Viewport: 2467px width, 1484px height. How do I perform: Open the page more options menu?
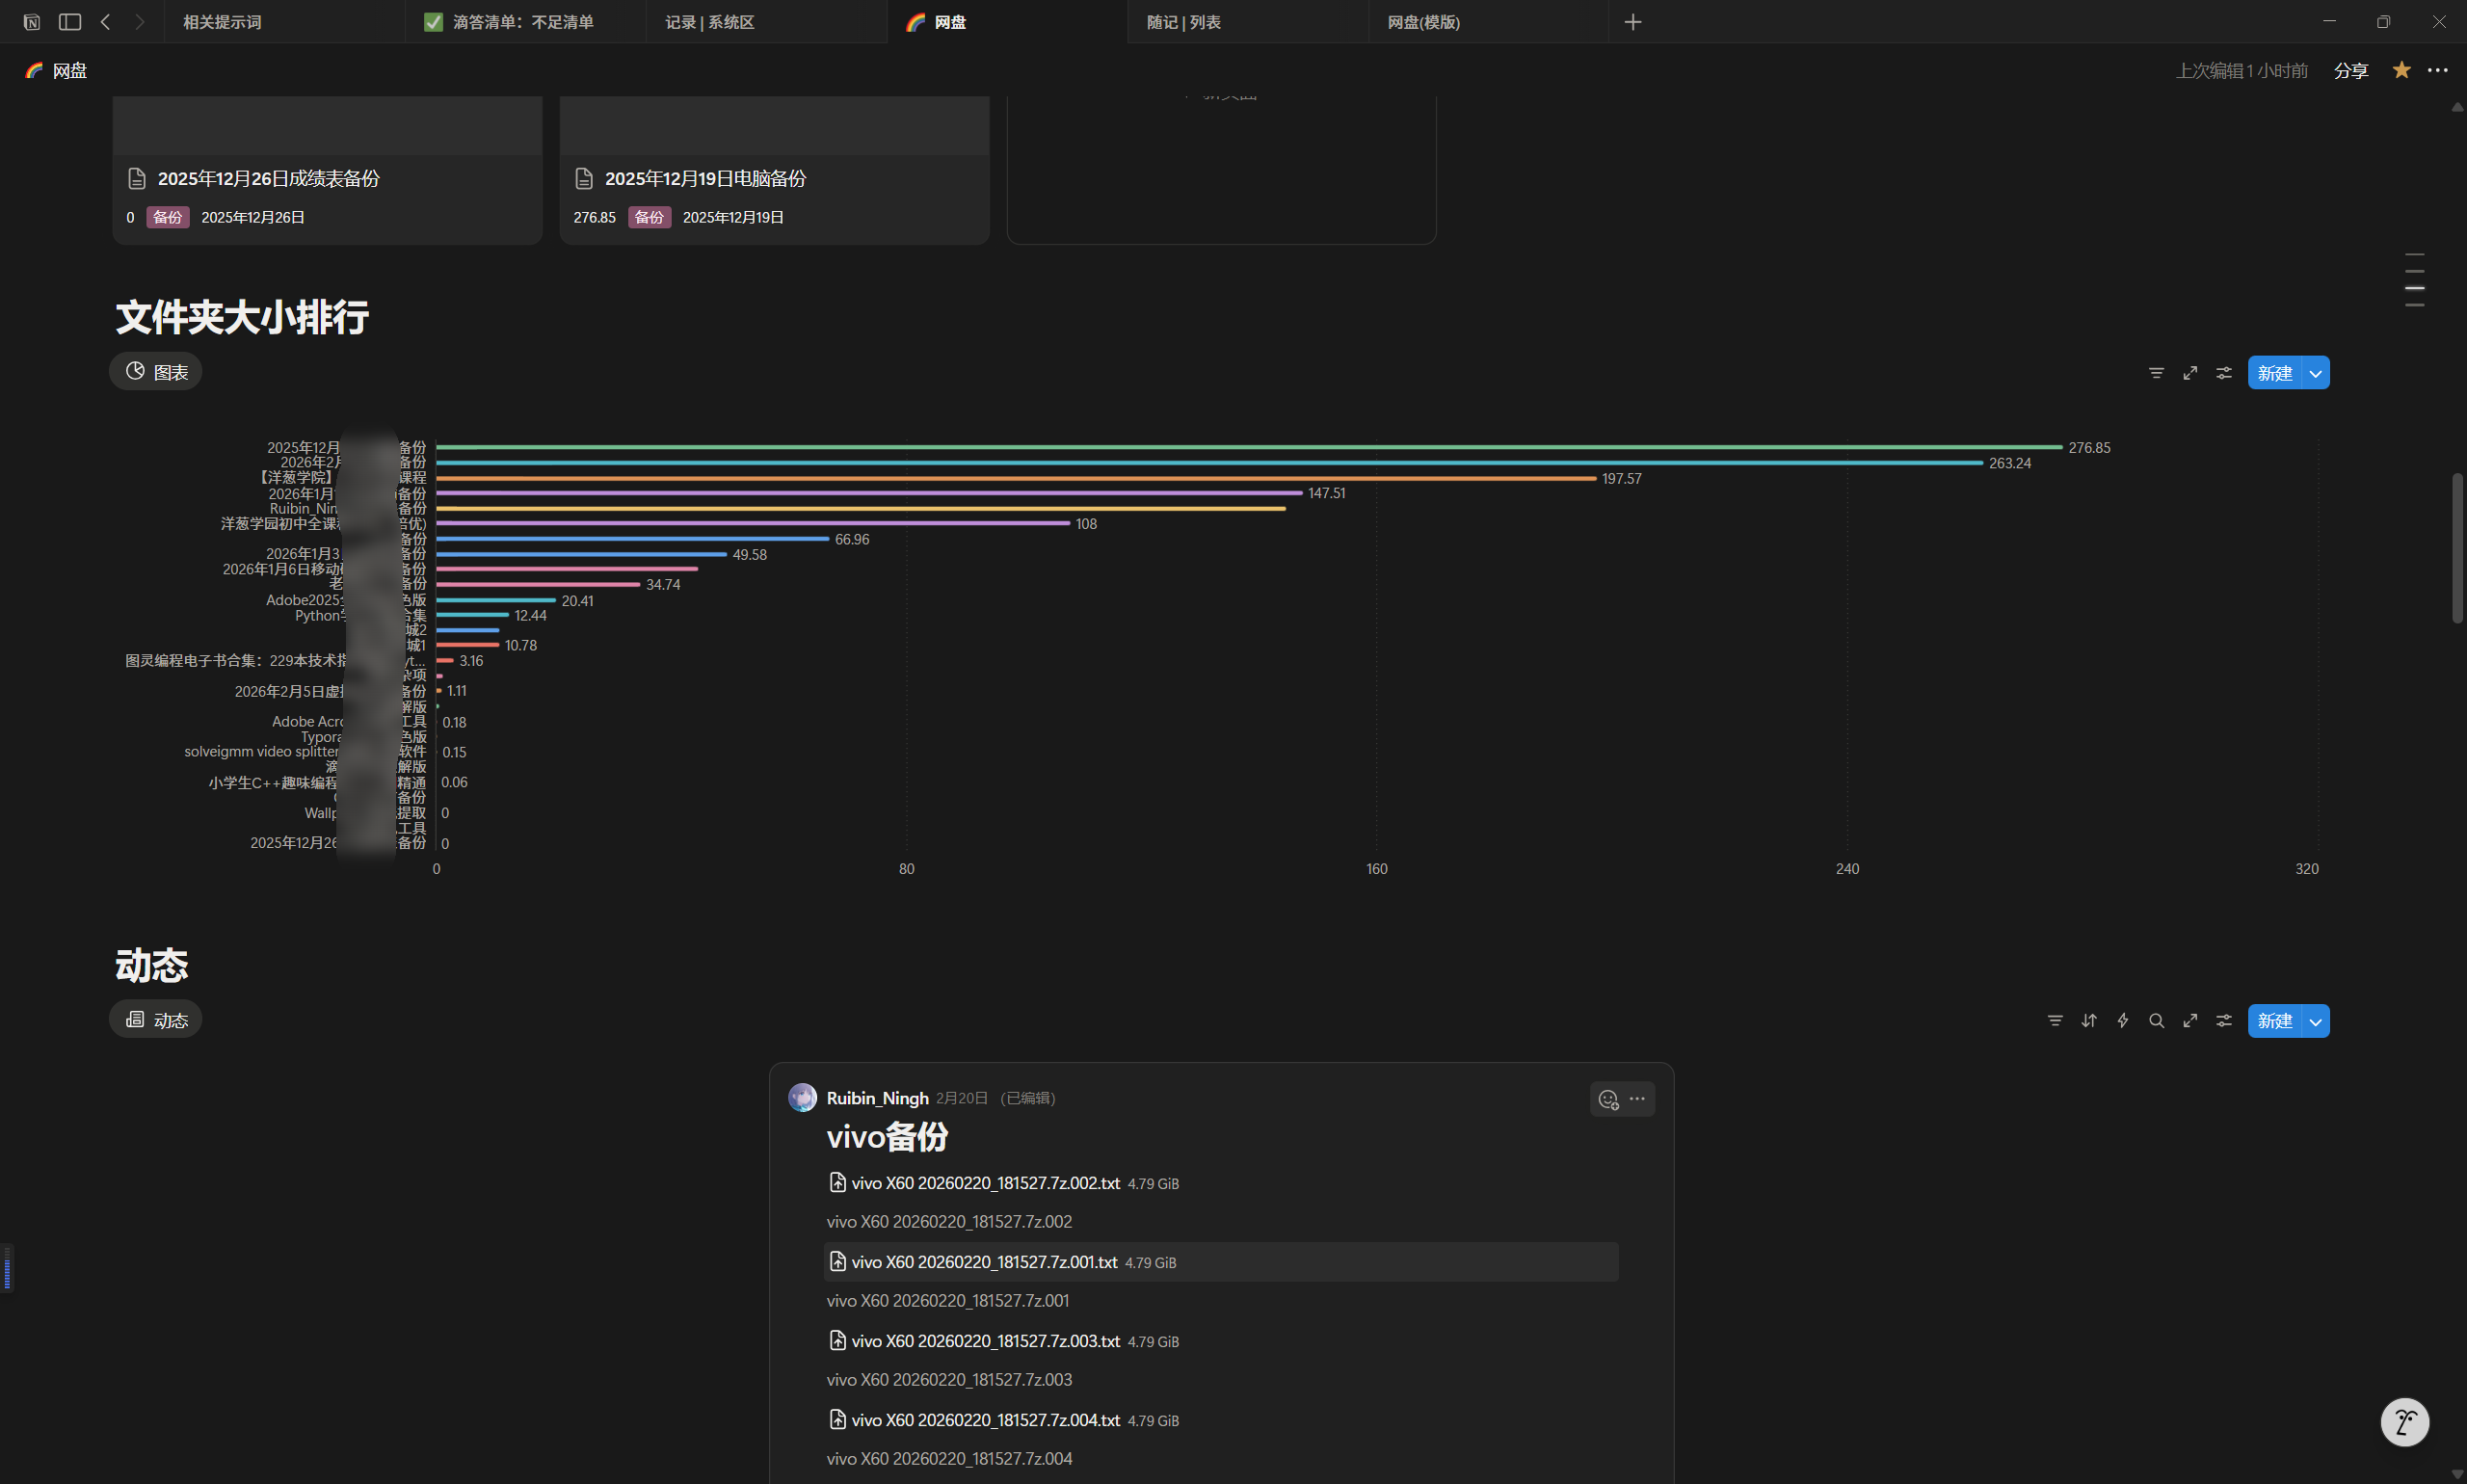(2437, 70)
